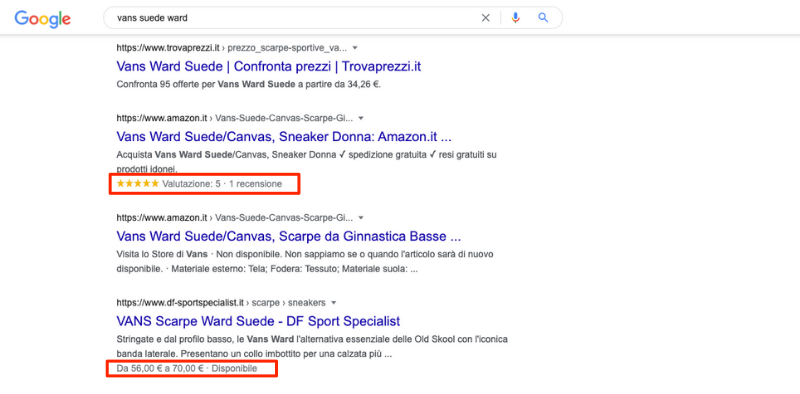Submit search with magnifying glass icon
800x394 pixels.
point(543,18)
